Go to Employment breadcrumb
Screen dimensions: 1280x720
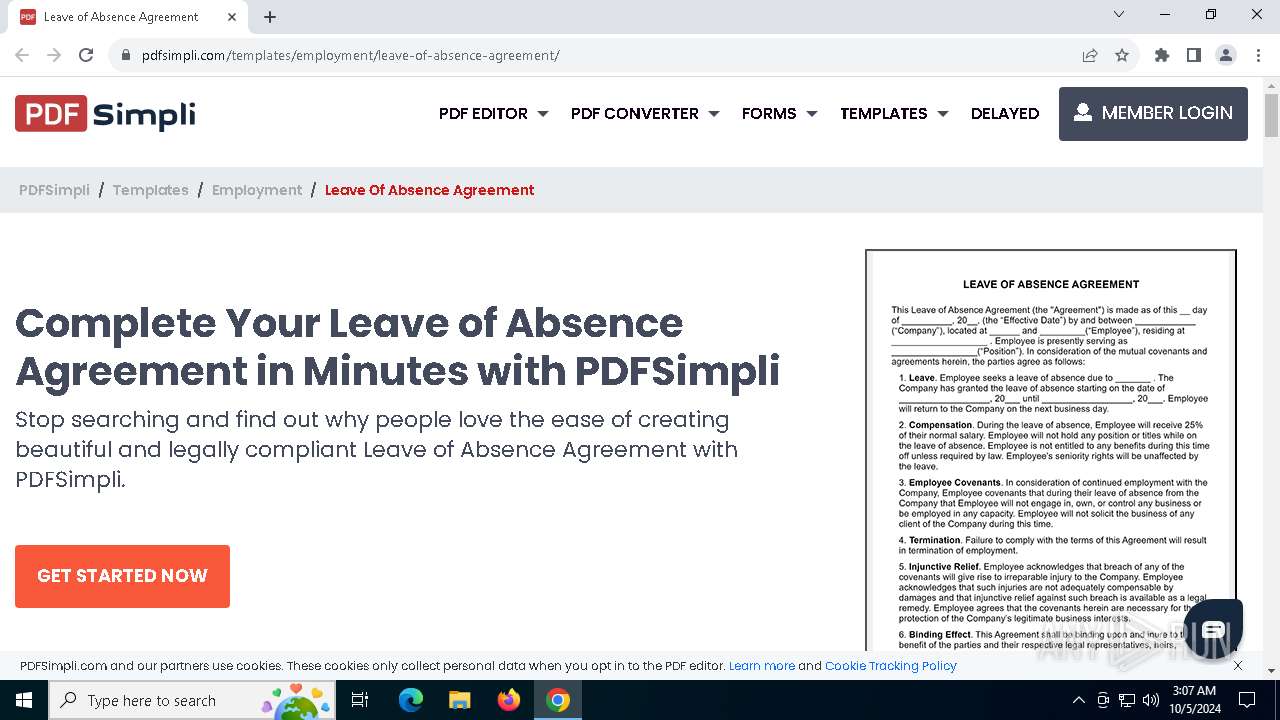[x=257, y=190]
